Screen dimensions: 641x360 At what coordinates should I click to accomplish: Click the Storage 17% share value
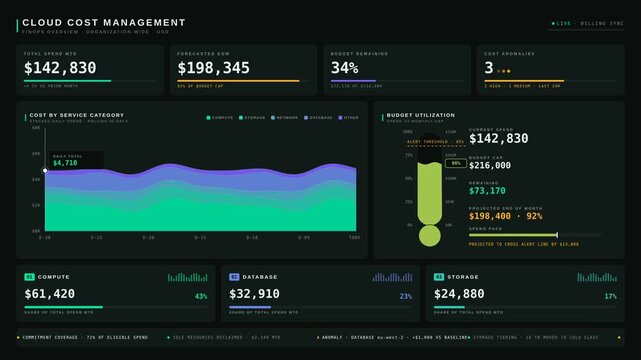(611, 296)
